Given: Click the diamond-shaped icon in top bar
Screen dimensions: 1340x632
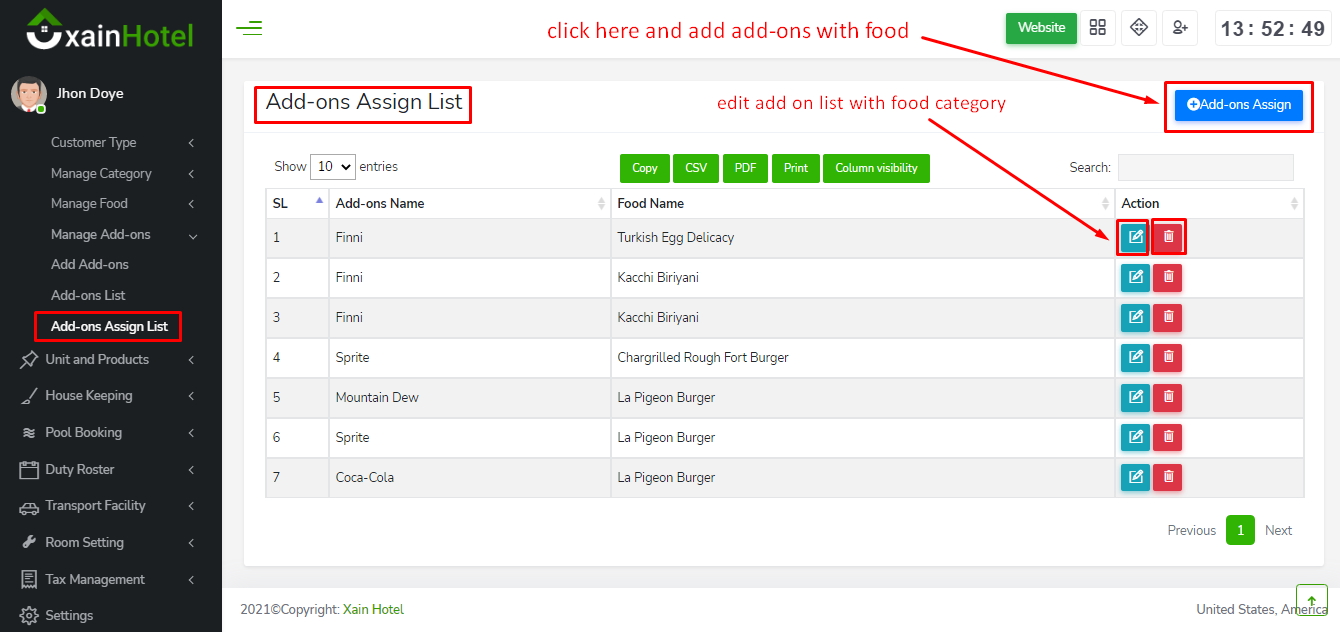Looking at the screenshot, I should 1138,28.
